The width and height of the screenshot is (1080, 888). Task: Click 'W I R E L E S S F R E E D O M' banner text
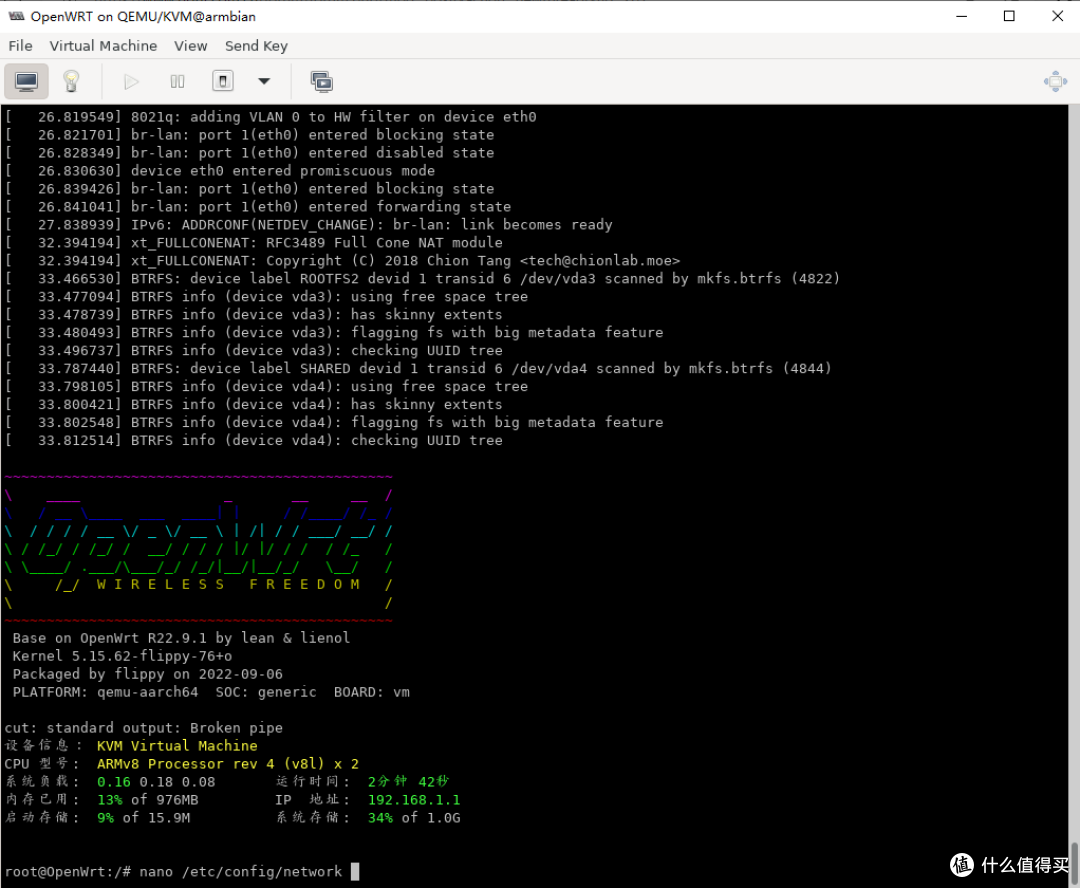point(229,584)
